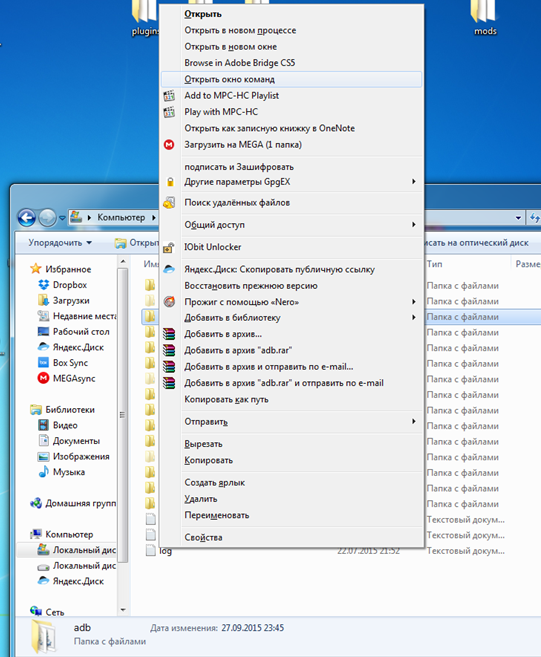
Task: Select the Компьютер node in the sidebar
Action: tap(62, 534)
